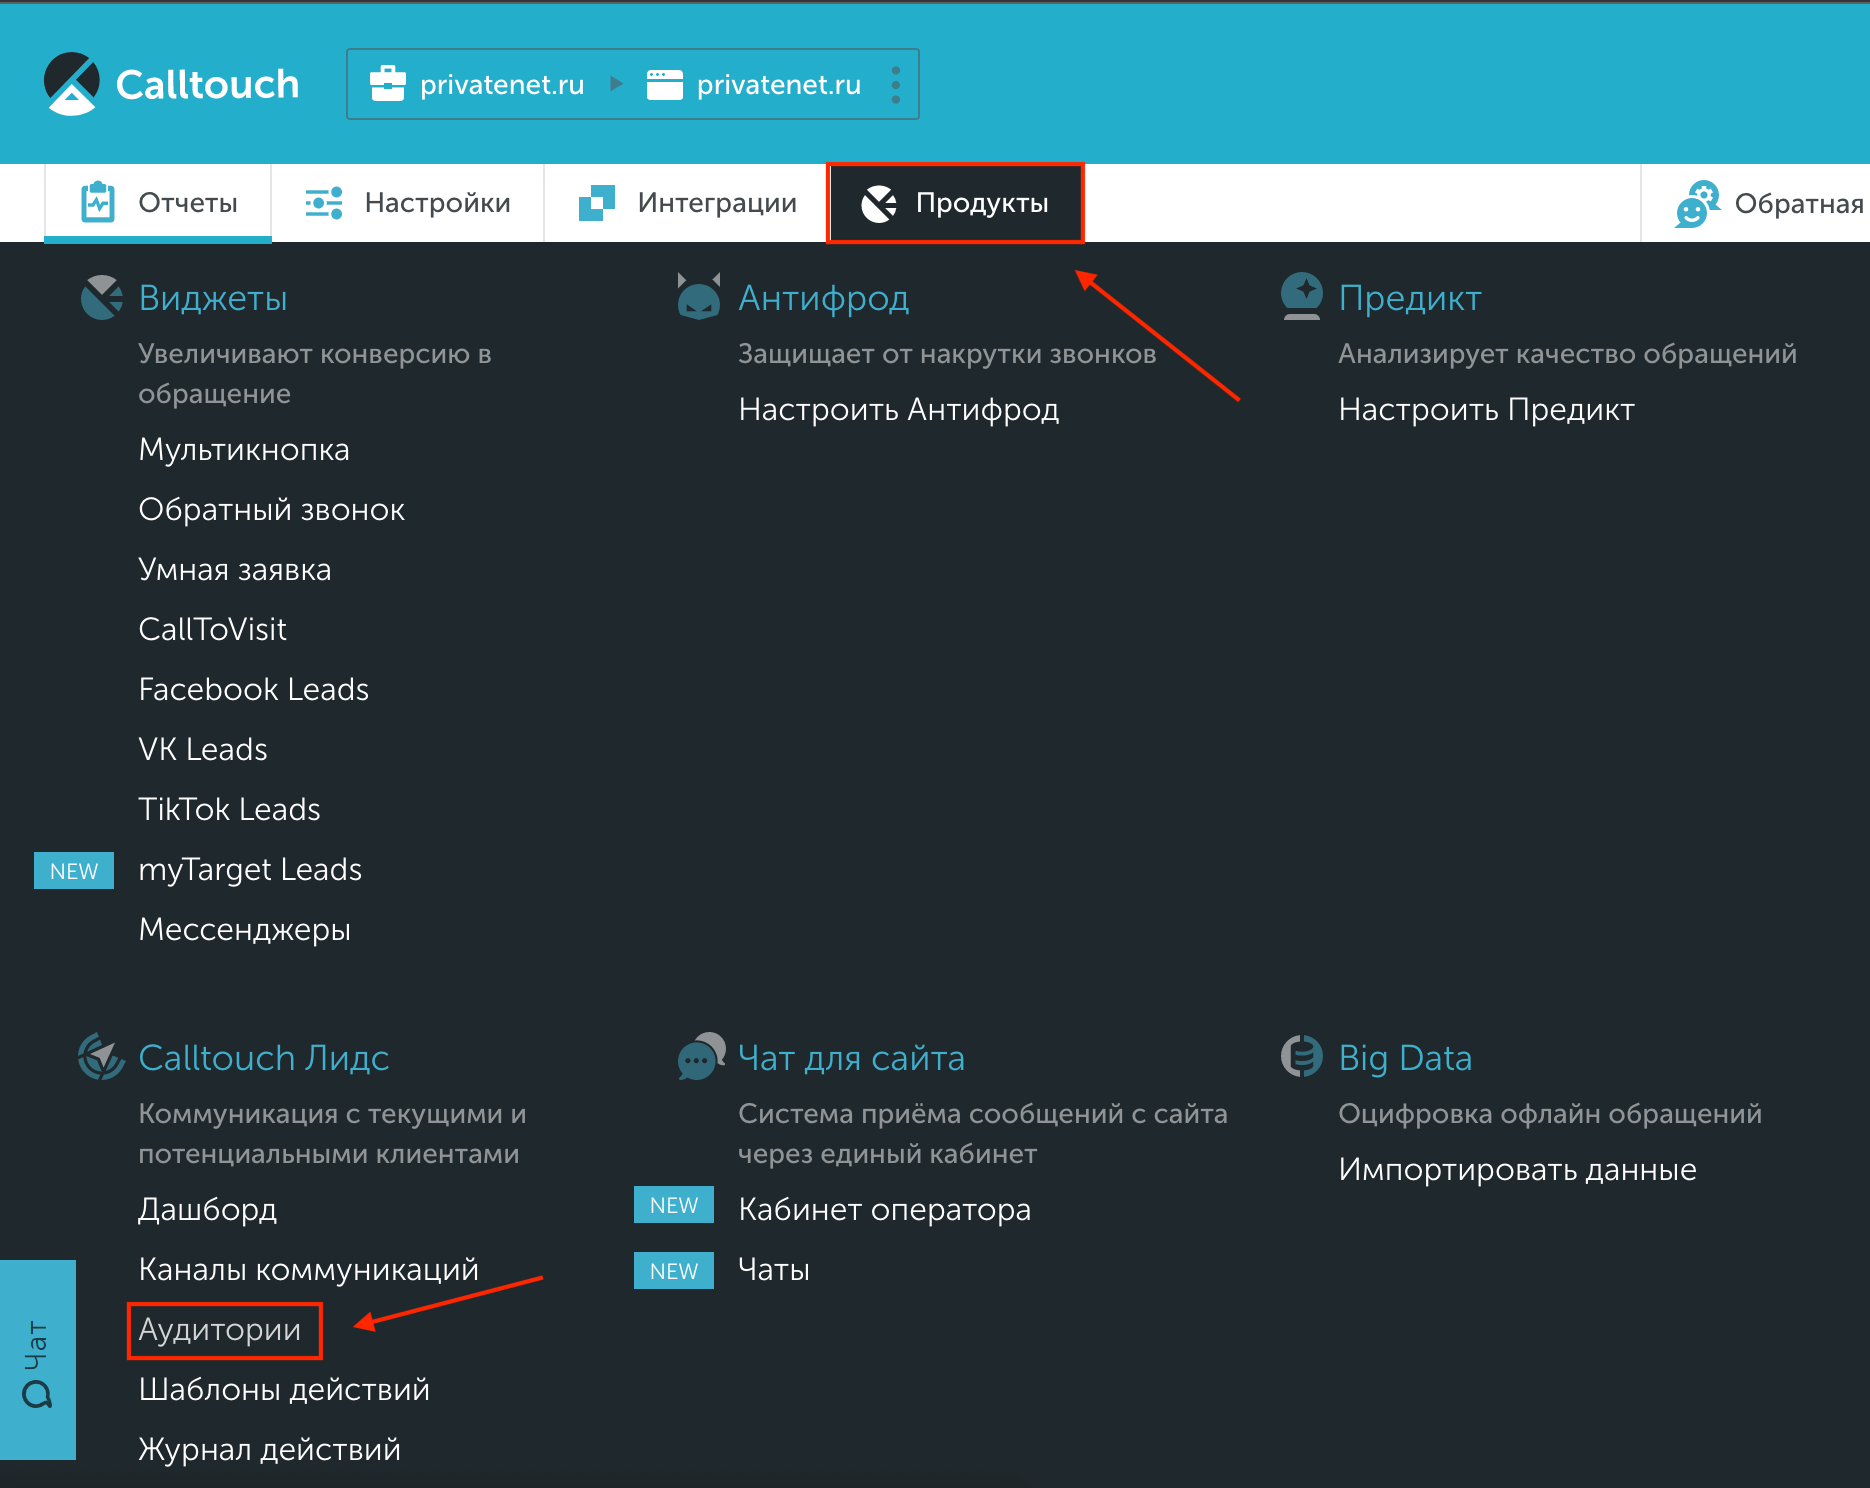
Task: Click the Виджеты widgets icon
Action: [x=101, y=297]
